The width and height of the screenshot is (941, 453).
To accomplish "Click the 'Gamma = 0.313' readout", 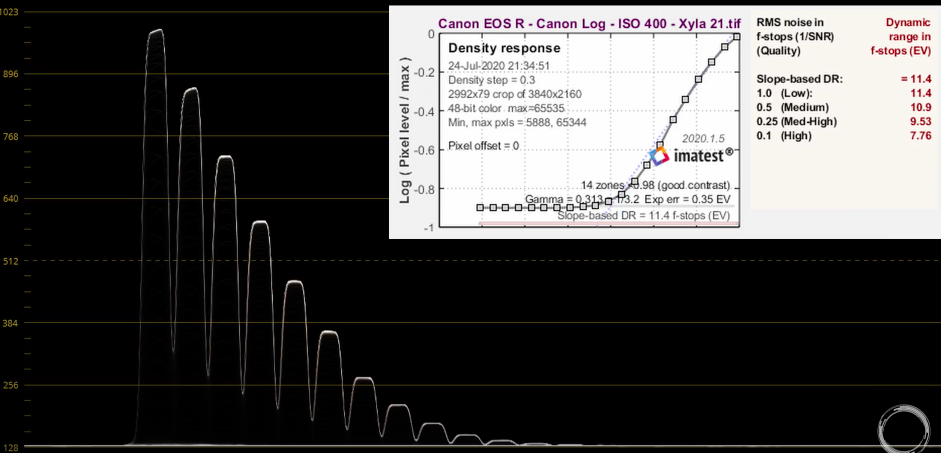I will click(564, 199).
